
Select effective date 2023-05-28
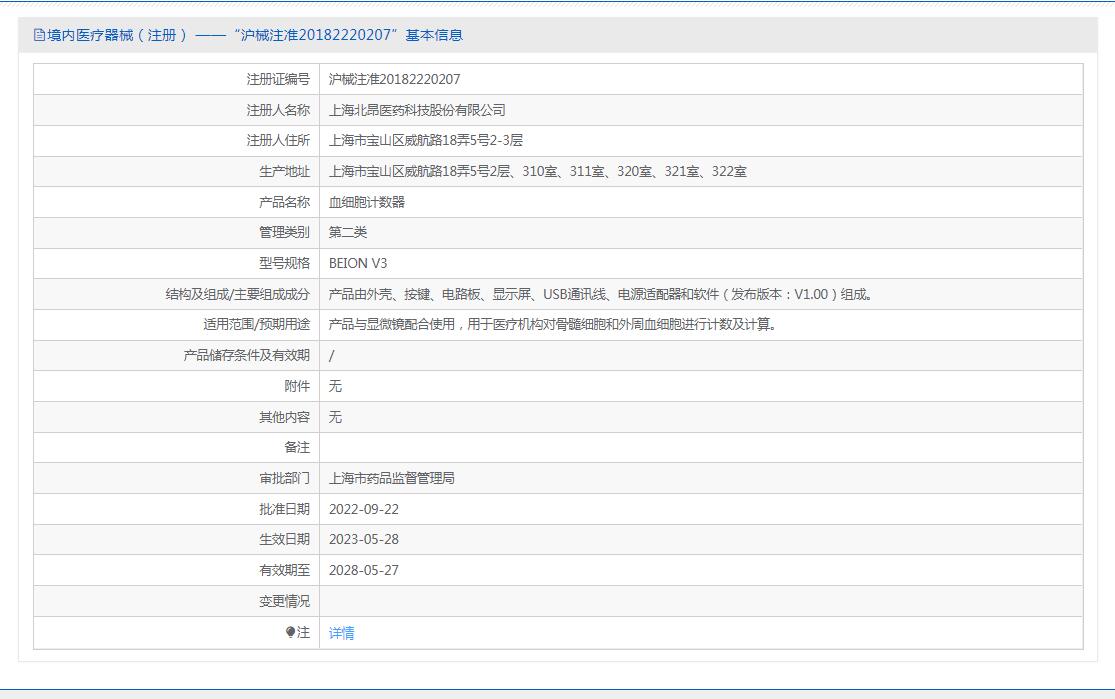tap(363, 539)
